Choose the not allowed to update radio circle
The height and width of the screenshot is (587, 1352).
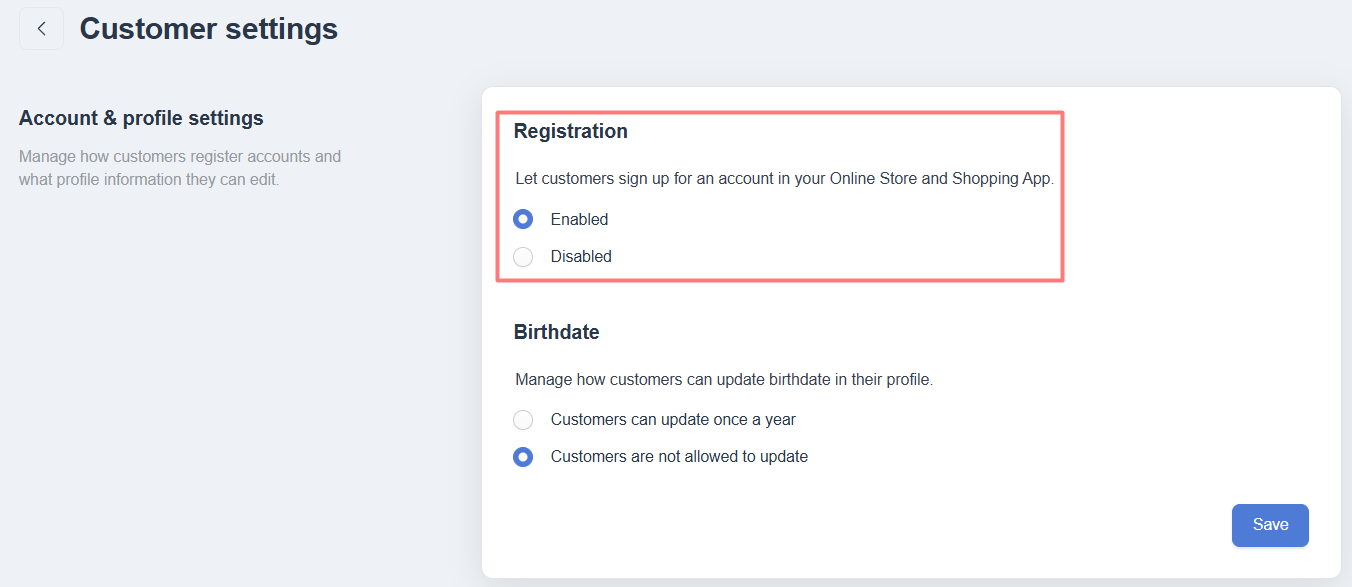tap(523, 457)
